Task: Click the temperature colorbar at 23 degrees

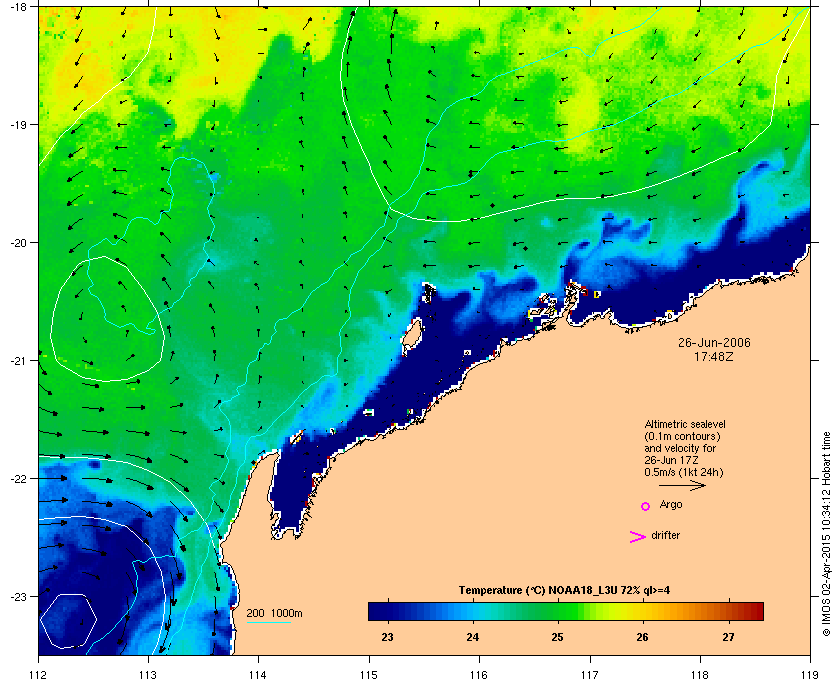Action: (387, 611)
